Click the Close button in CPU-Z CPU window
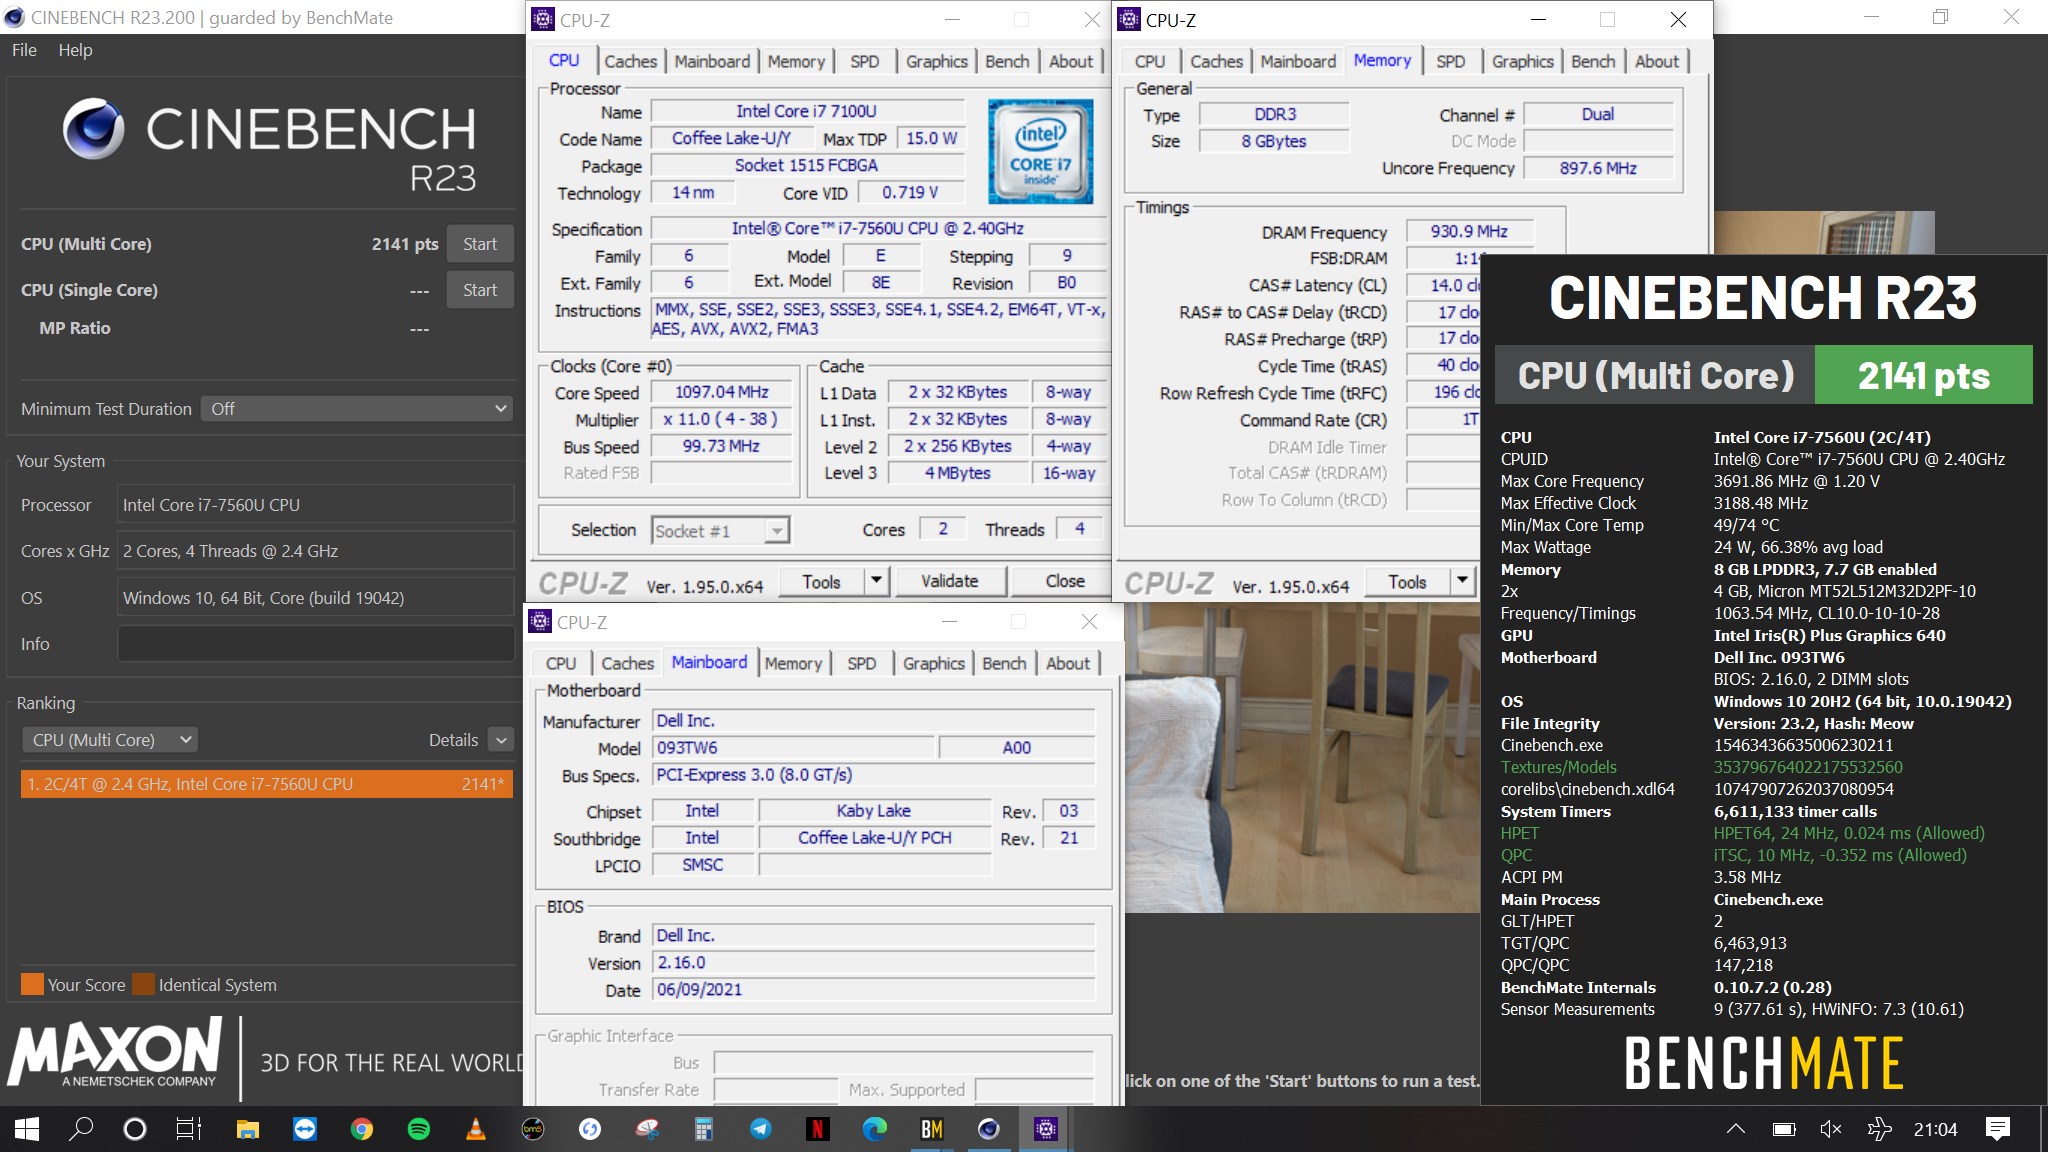Viewport: 2048px width, 1152px height. coord(1064,581)
